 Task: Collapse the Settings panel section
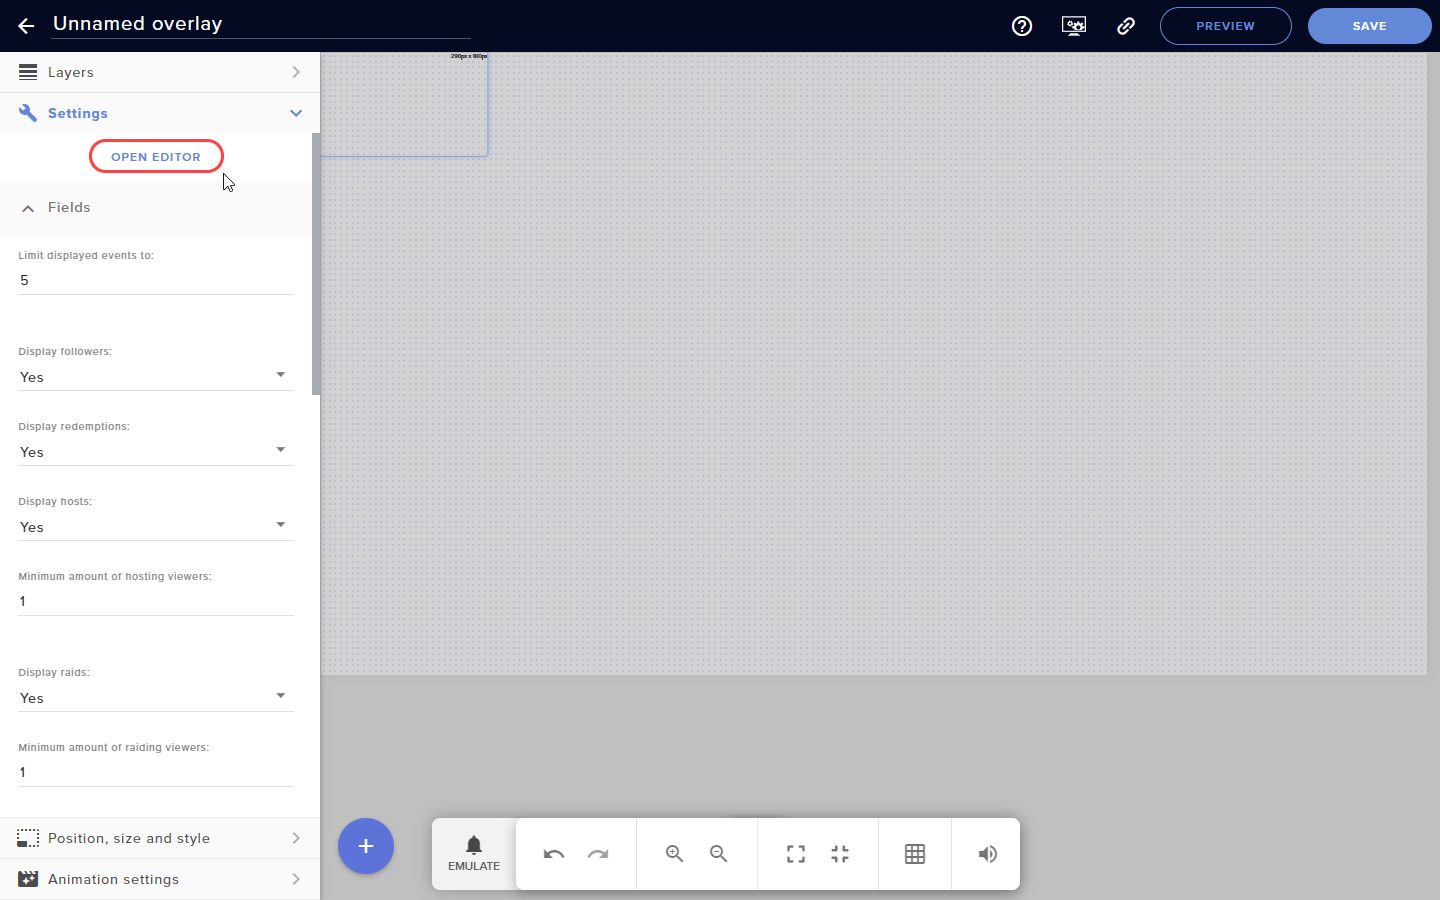[x=160, y=113]
